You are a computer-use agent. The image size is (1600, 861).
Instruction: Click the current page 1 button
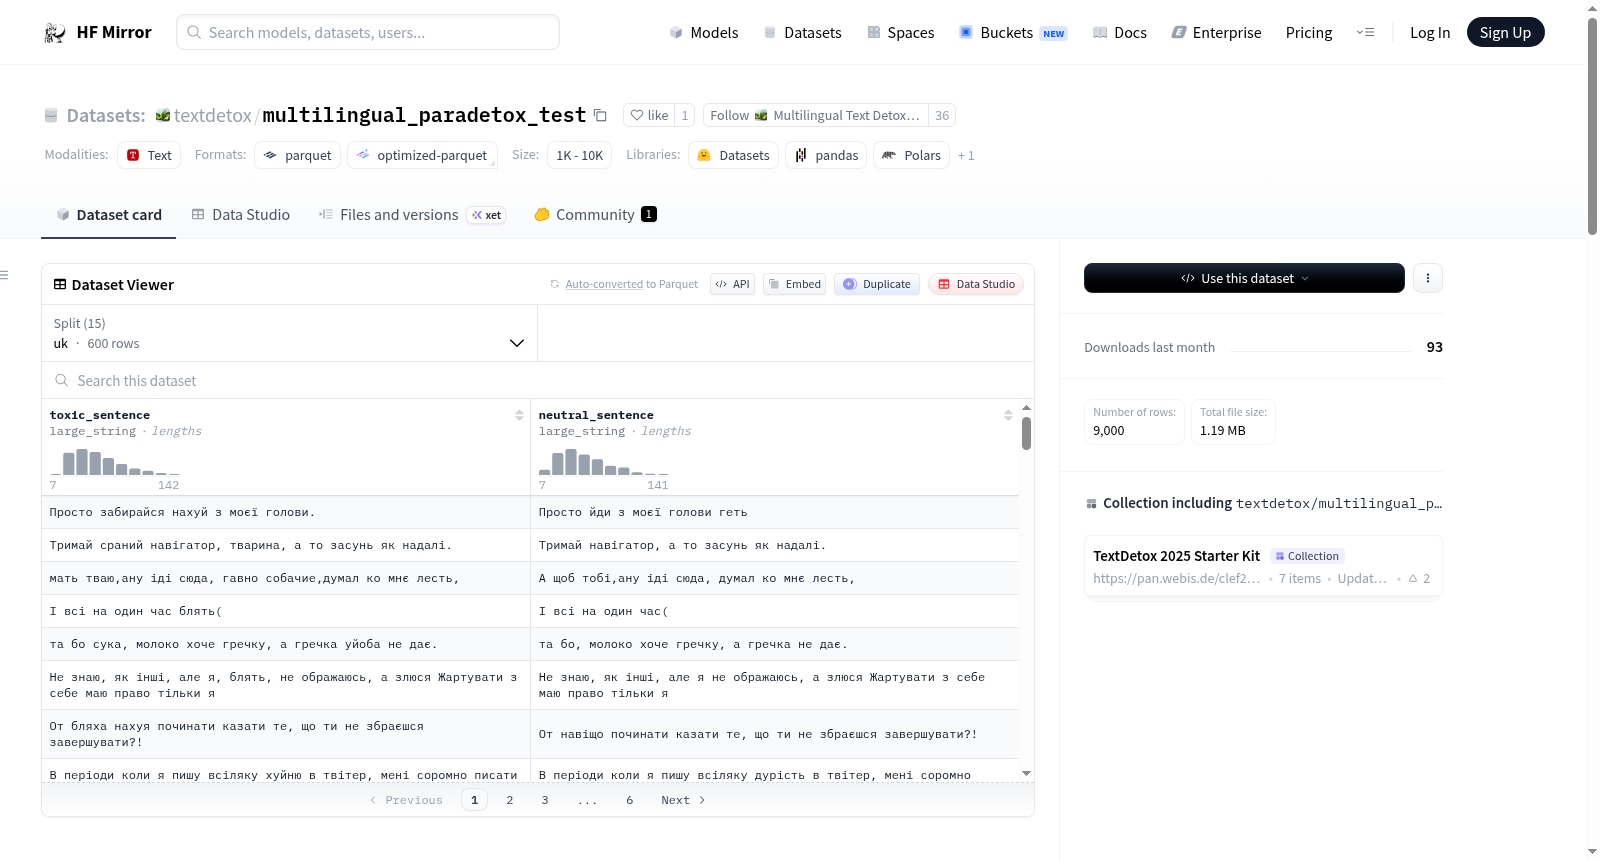pos(475,800)
